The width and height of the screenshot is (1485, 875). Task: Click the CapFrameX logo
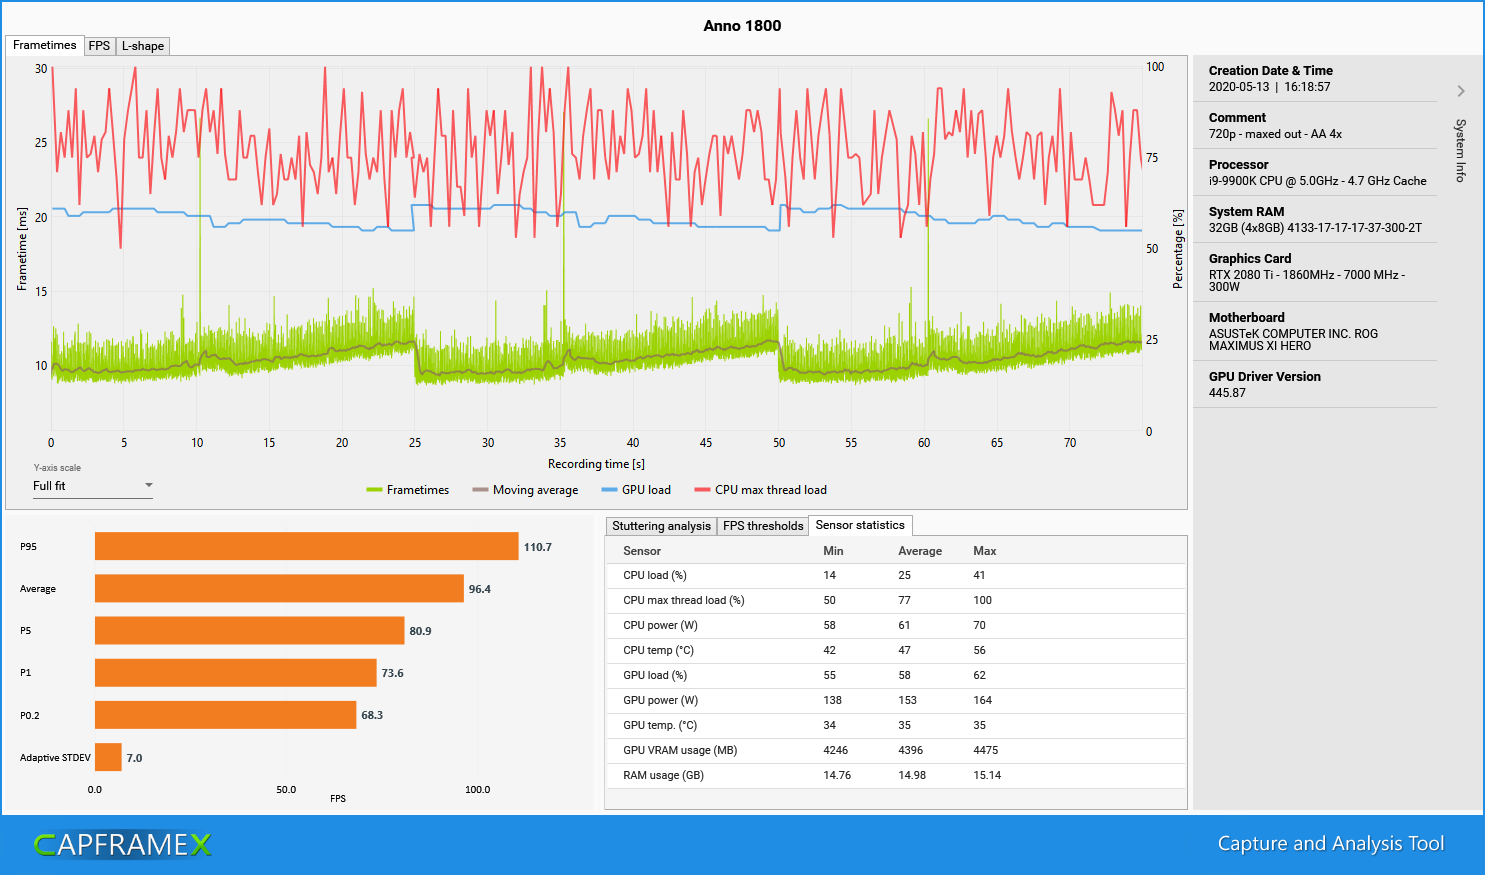point(123,845)
